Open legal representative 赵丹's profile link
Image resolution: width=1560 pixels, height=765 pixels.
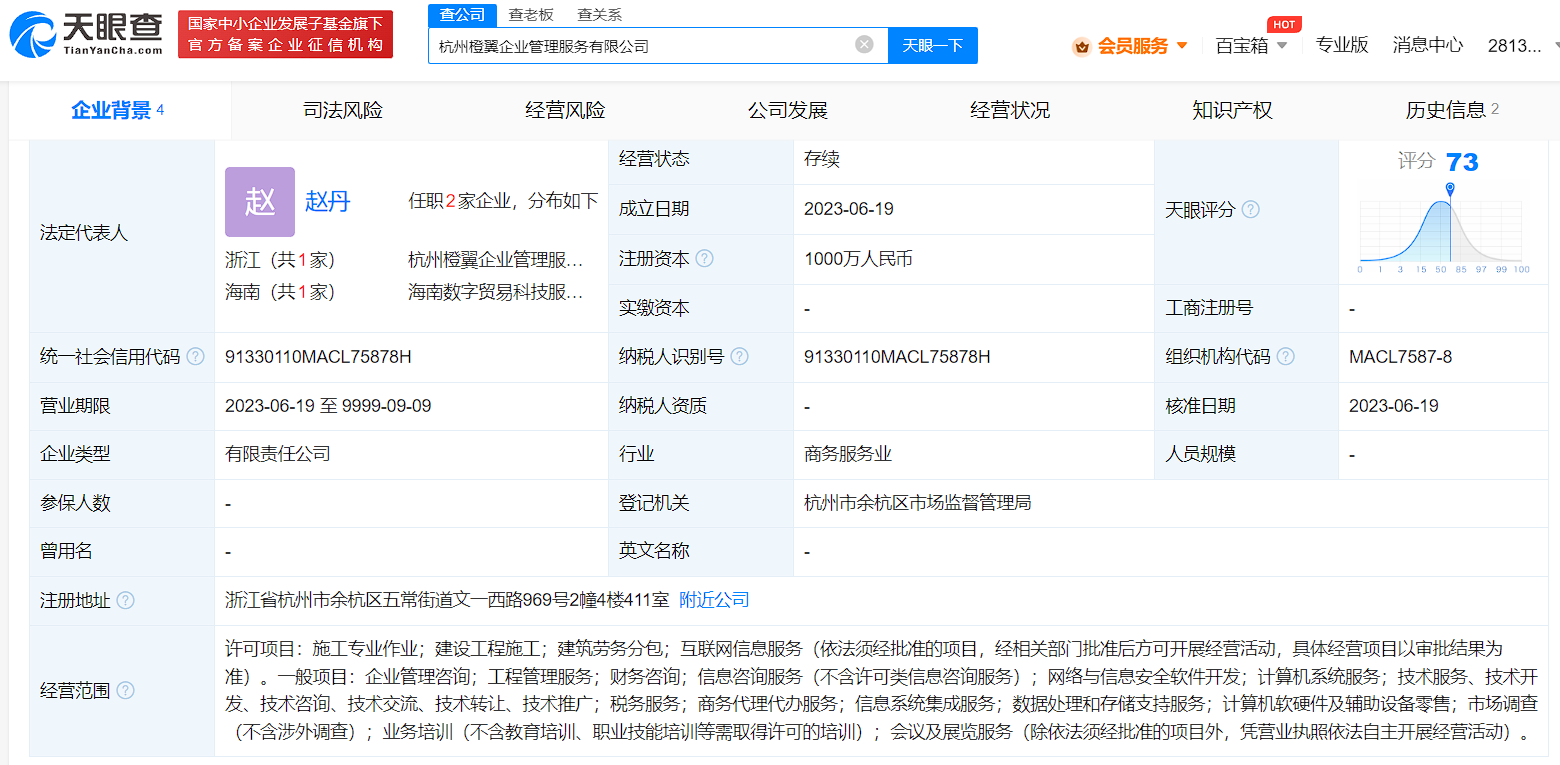pyautogui.click(x=328, y=201)
